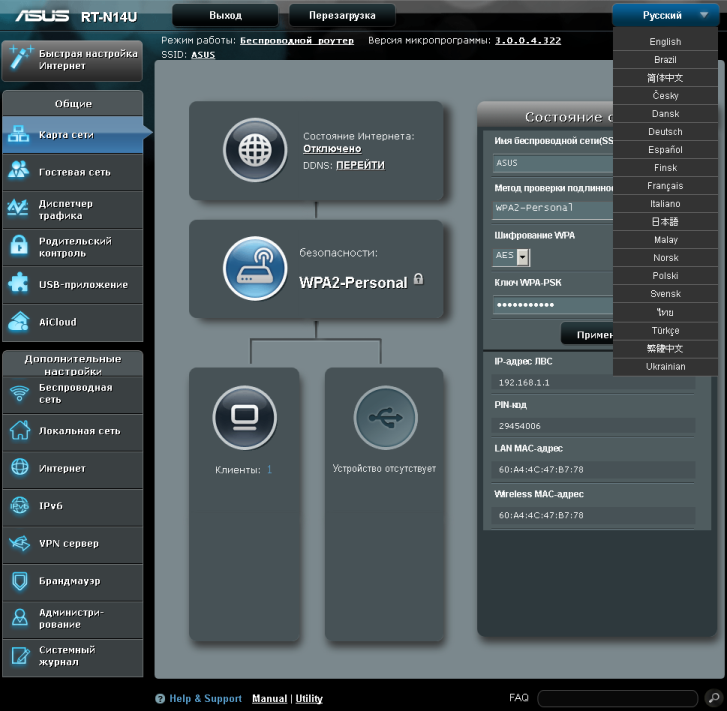Select Ukrainian from language list
This screenshot has height=711, width=727.
point(665,367)
